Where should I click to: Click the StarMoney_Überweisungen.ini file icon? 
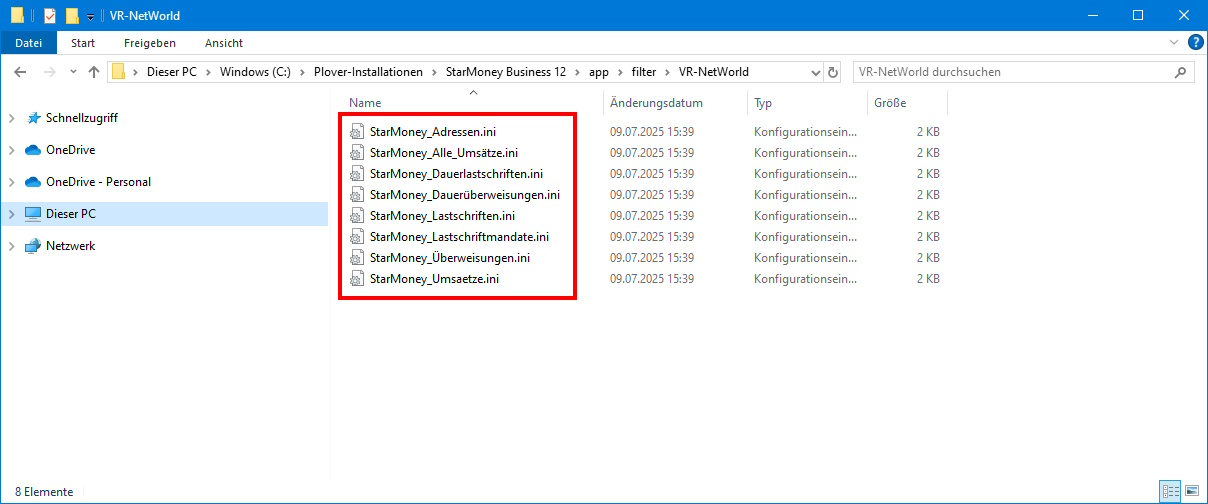pos(356,258)
